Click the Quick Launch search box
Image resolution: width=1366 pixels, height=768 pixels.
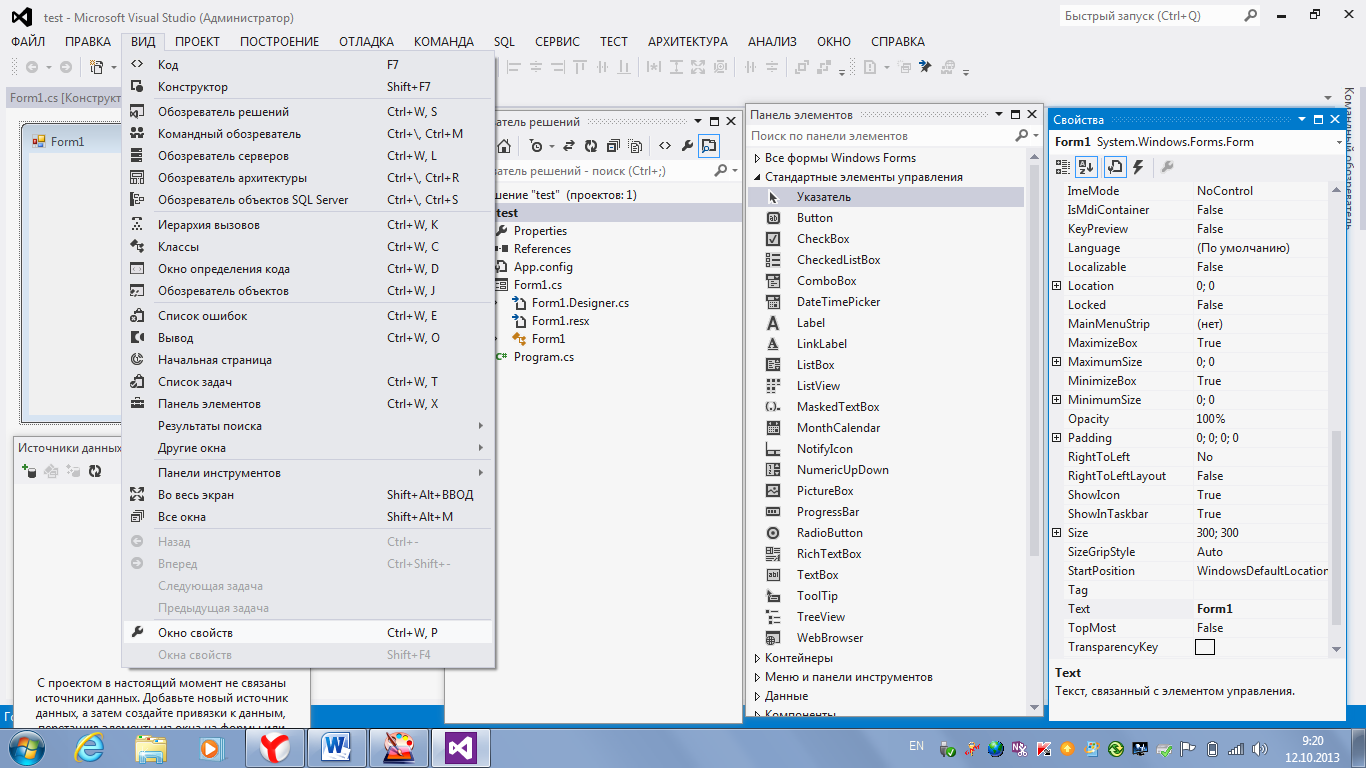point(1160,16)
